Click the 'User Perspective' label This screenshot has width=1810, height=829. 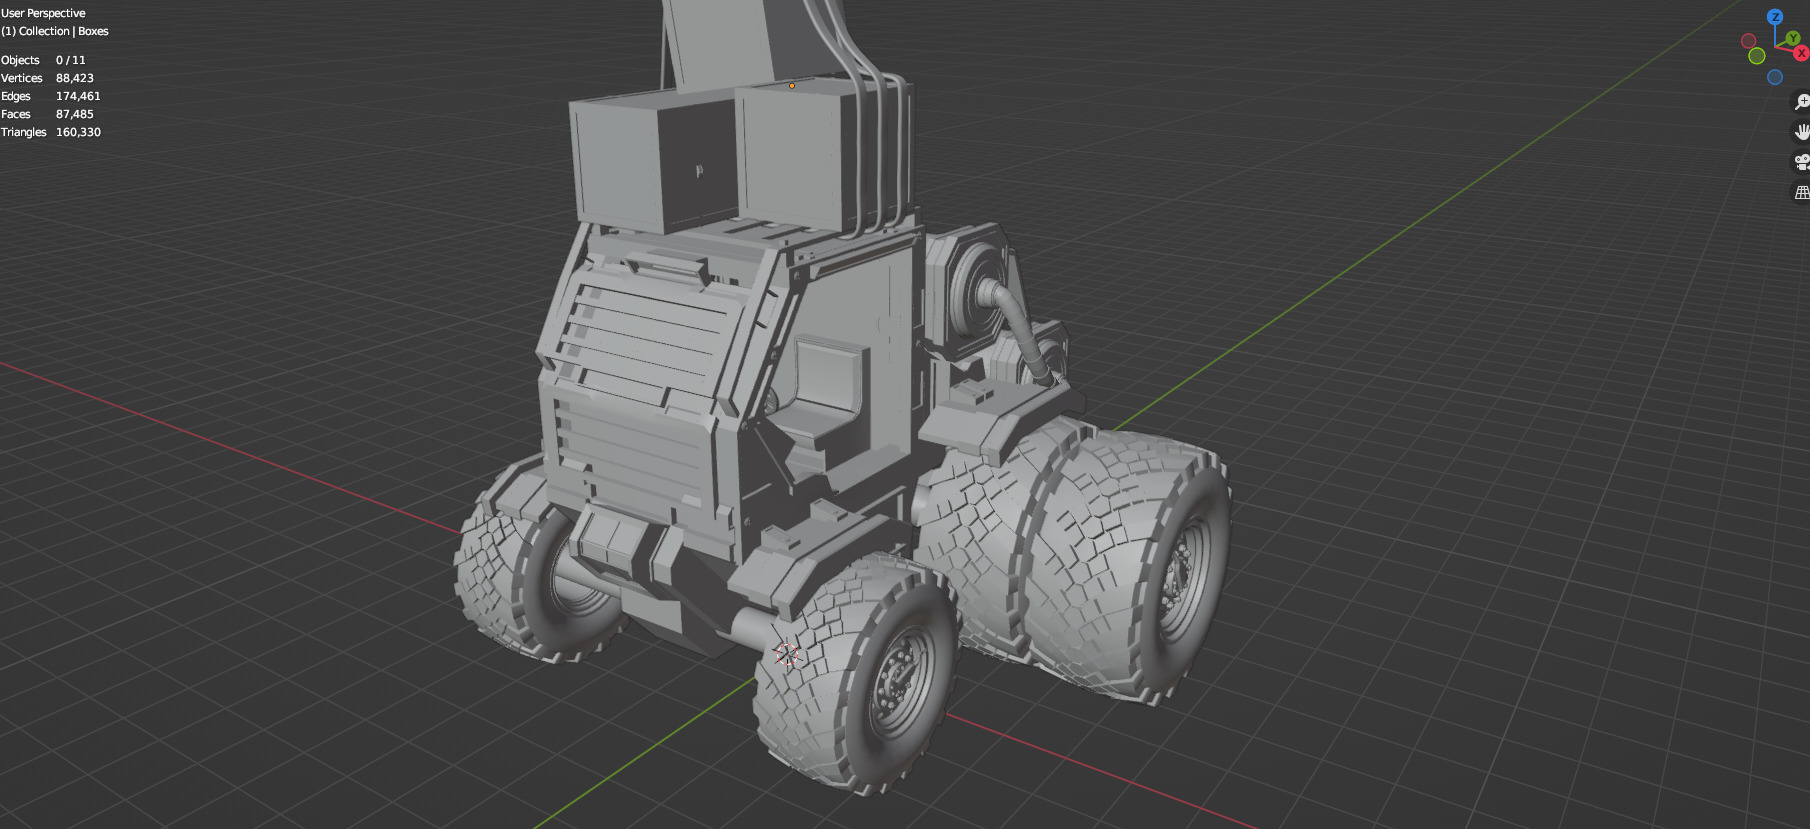[x=43, y=13]
